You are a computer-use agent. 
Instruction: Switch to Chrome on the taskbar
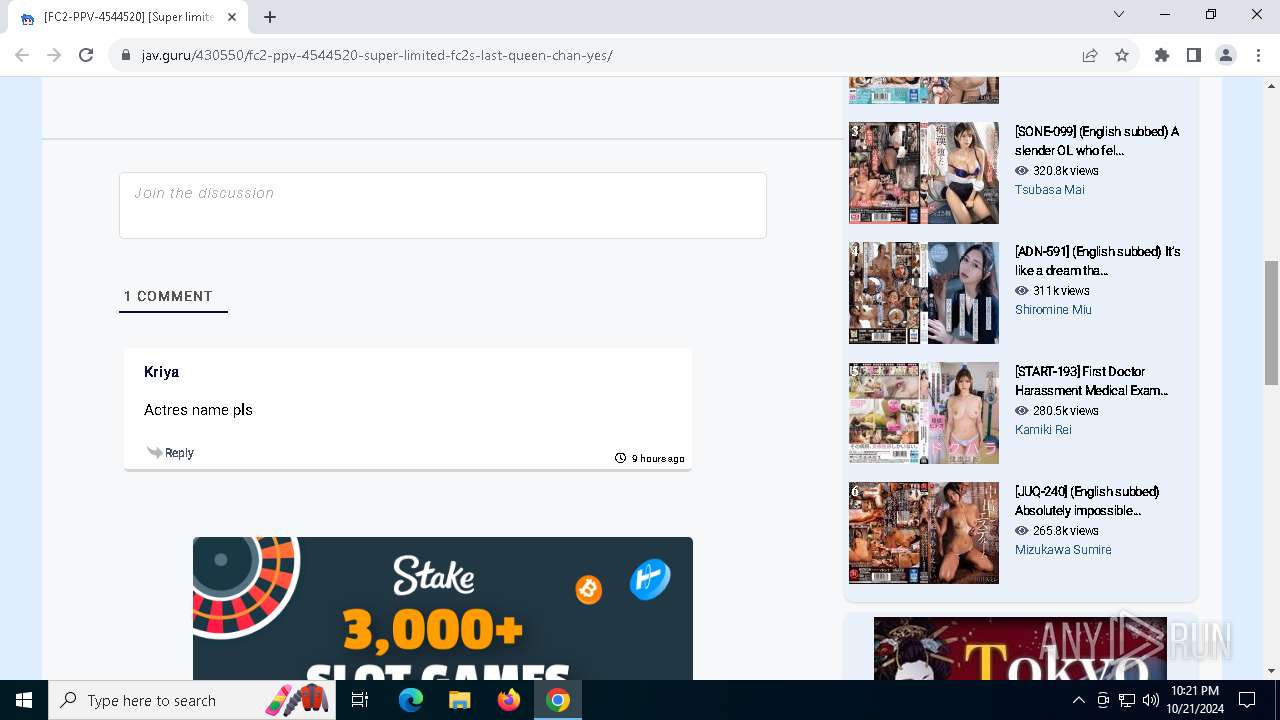click(558, 700)
